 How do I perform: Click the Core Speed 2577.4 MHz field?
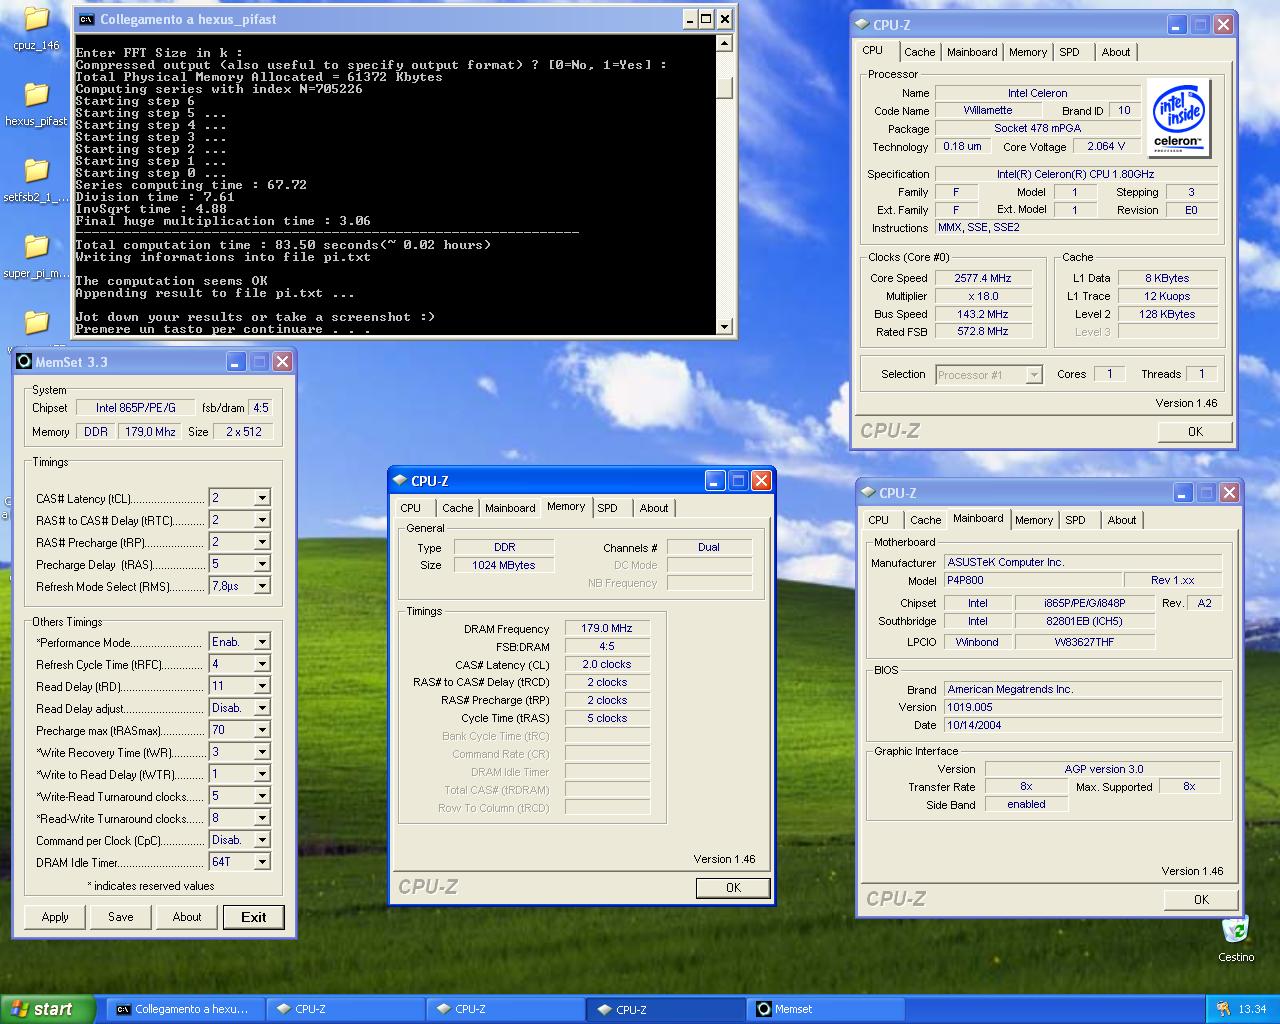tap(983, 278)
